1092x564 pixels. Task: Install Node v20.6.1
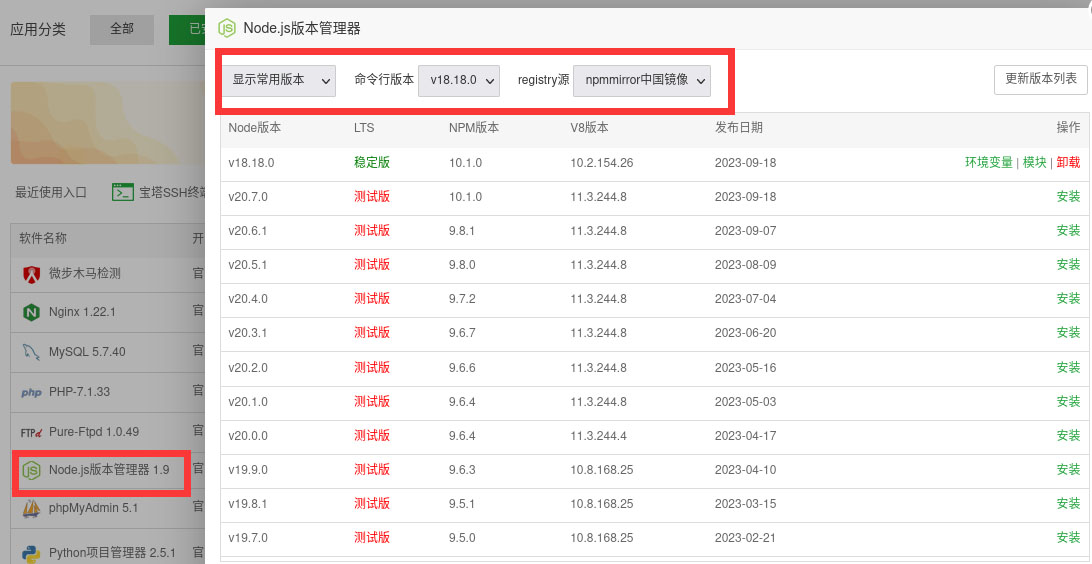point(1068,230)
